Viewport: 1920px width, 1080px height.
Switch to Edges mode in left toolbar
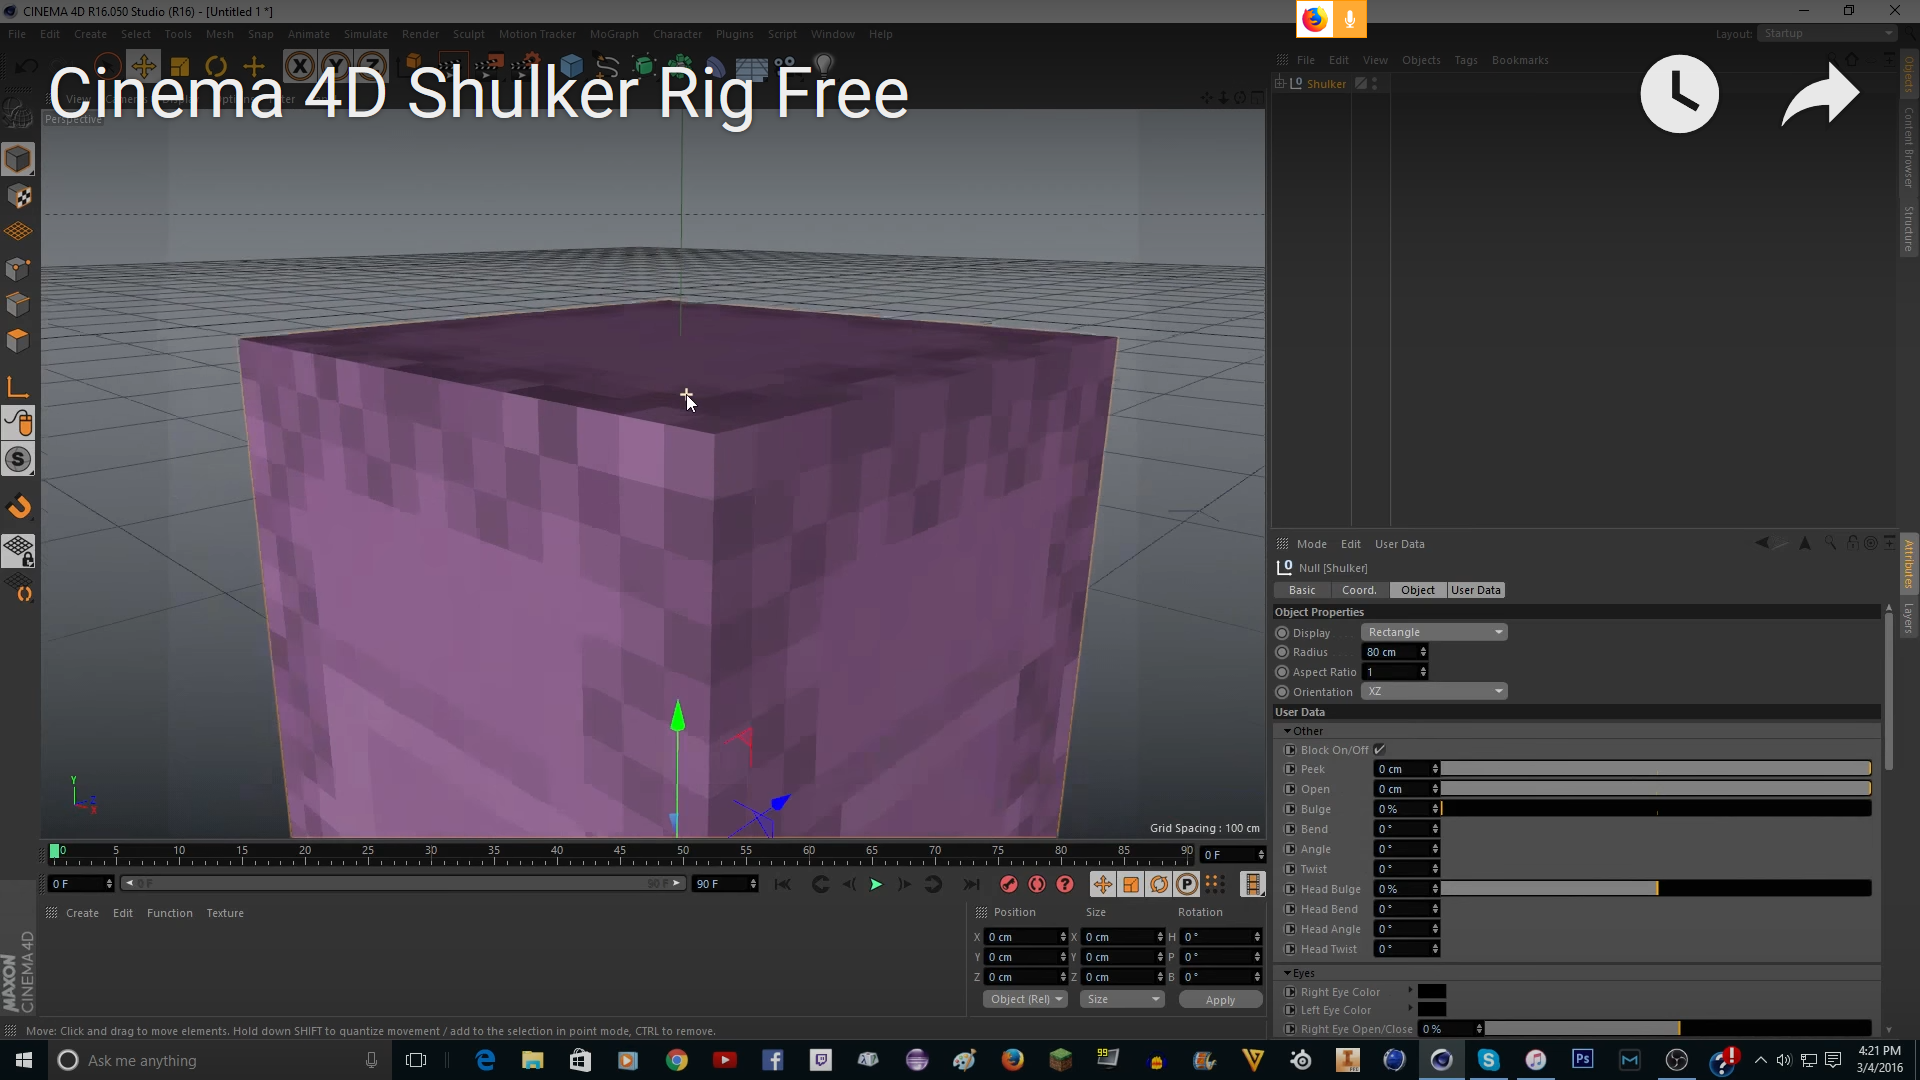point(18,304)
